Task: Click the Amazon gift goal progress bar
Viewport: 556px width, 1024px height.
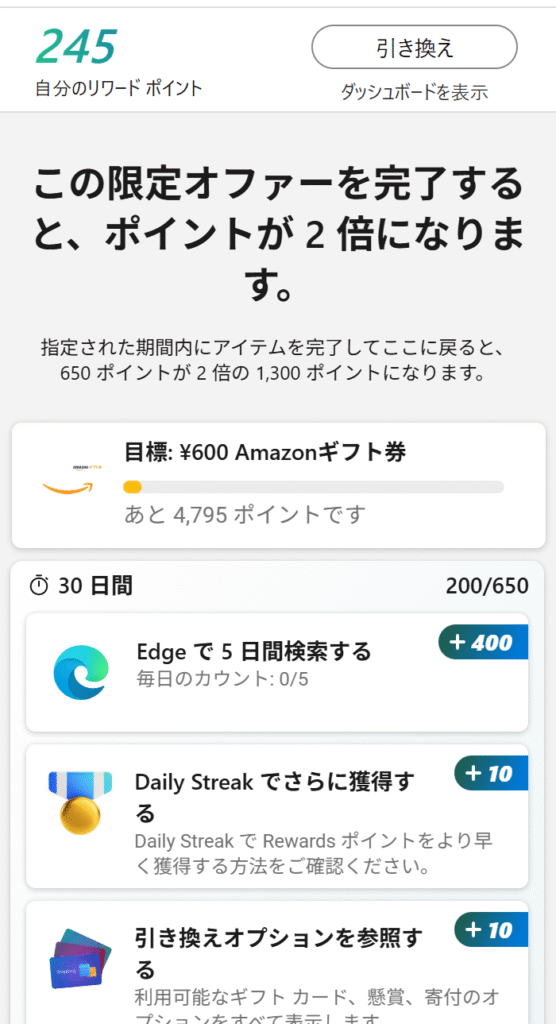Action: (x=314, y=487)
